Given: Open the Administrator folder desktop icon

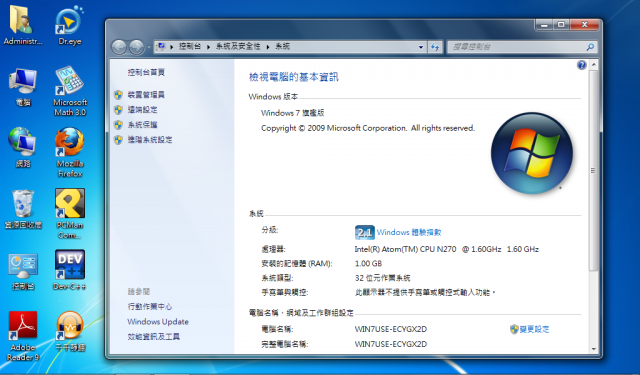Looking at the screenshot, I should pos(23,24).
